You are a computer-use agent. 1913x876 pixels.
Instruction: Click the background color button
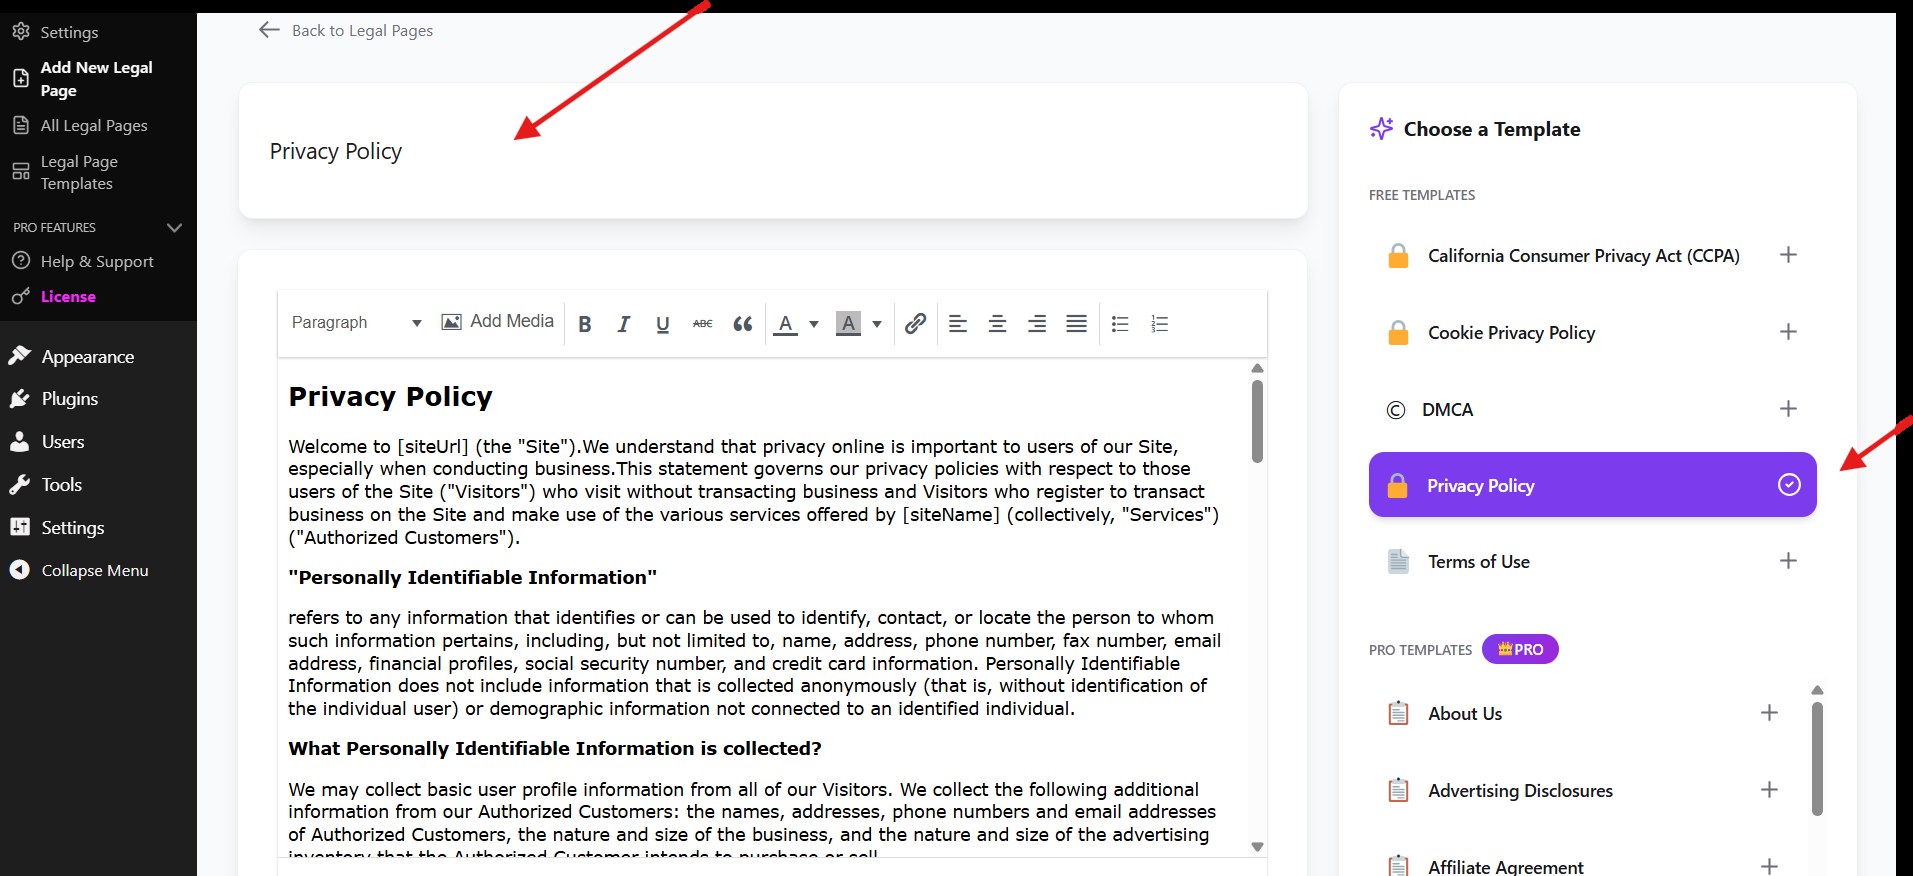tap(848, 323)
